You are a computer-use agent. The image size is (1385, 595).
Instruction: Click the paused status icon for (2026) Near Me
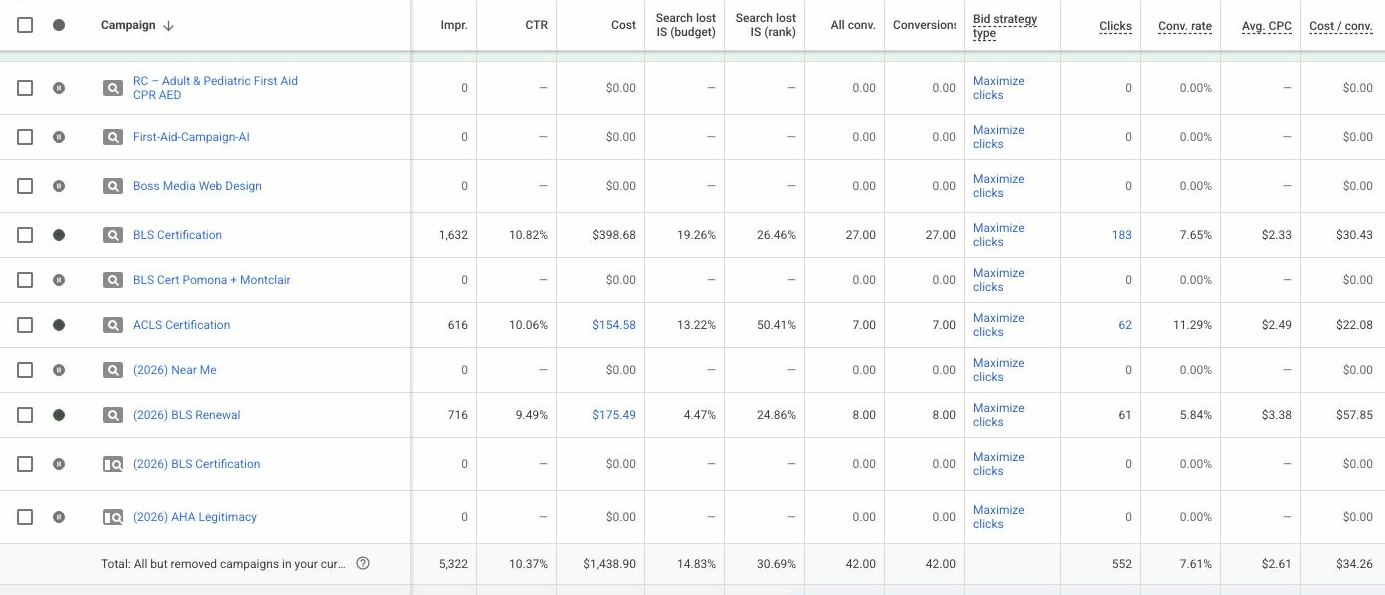coord(59,370)
